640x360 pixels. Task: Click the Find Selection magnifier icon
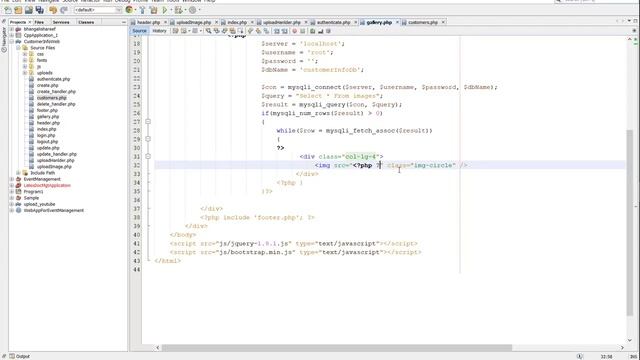pyautogui.click(x=208, y=31)
